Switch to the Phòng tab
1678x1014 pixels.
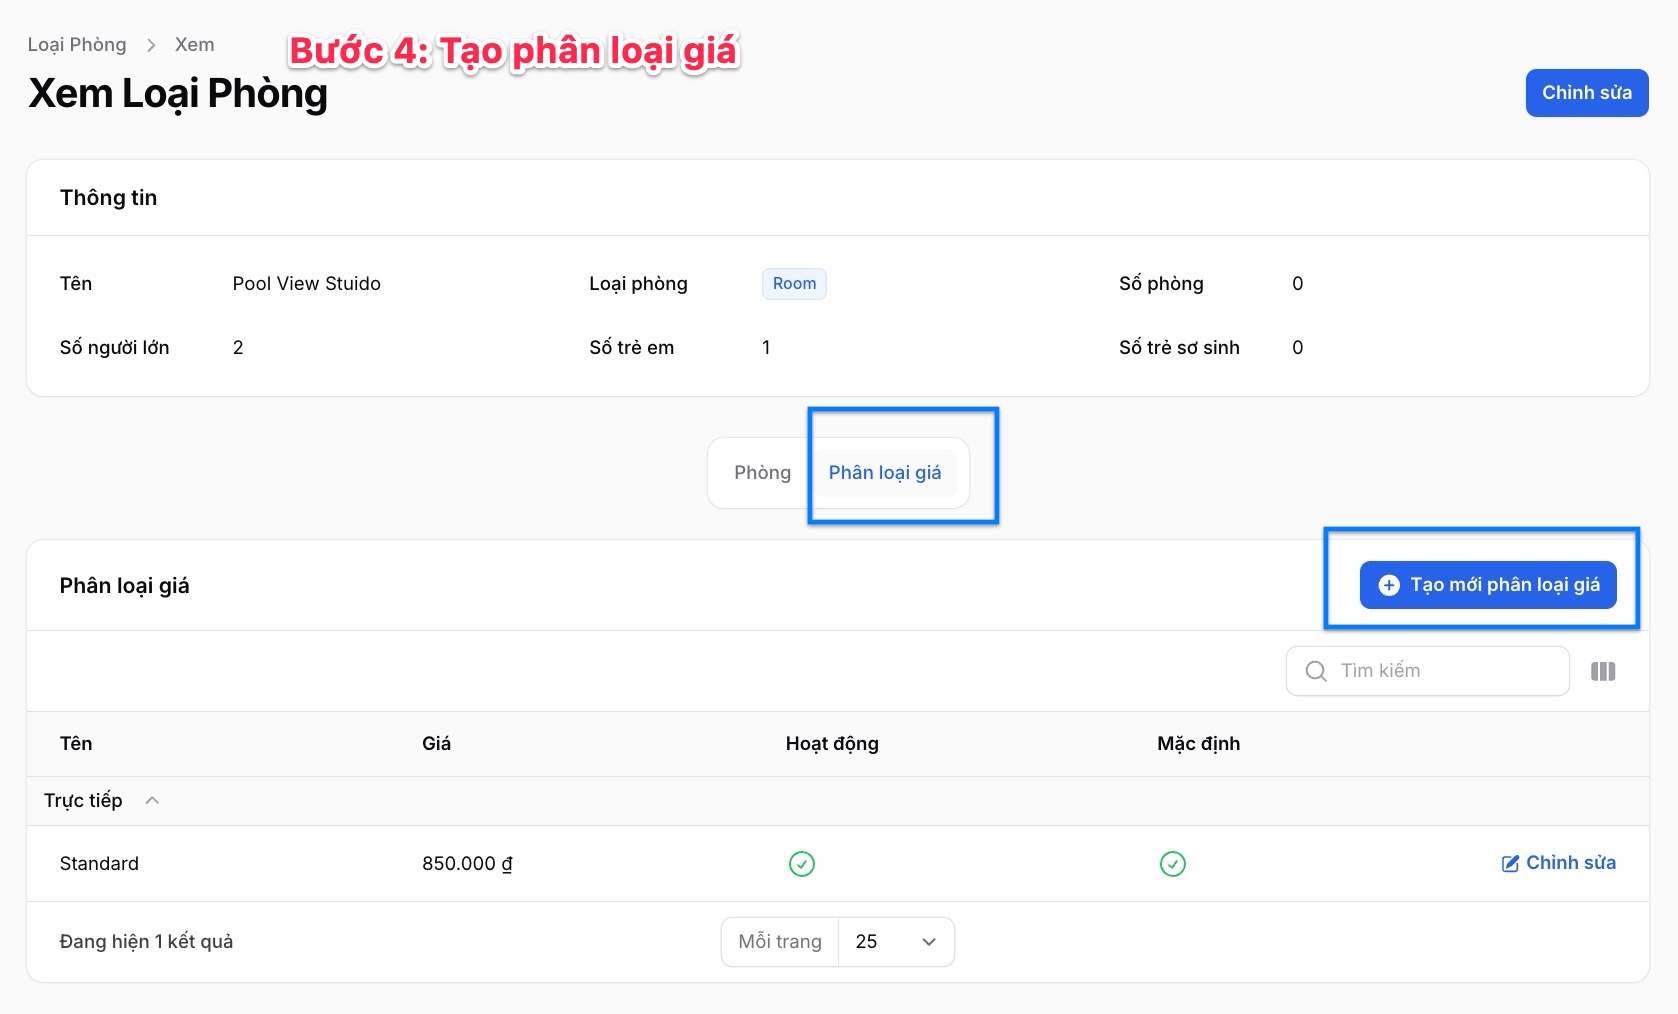(762, 472)
